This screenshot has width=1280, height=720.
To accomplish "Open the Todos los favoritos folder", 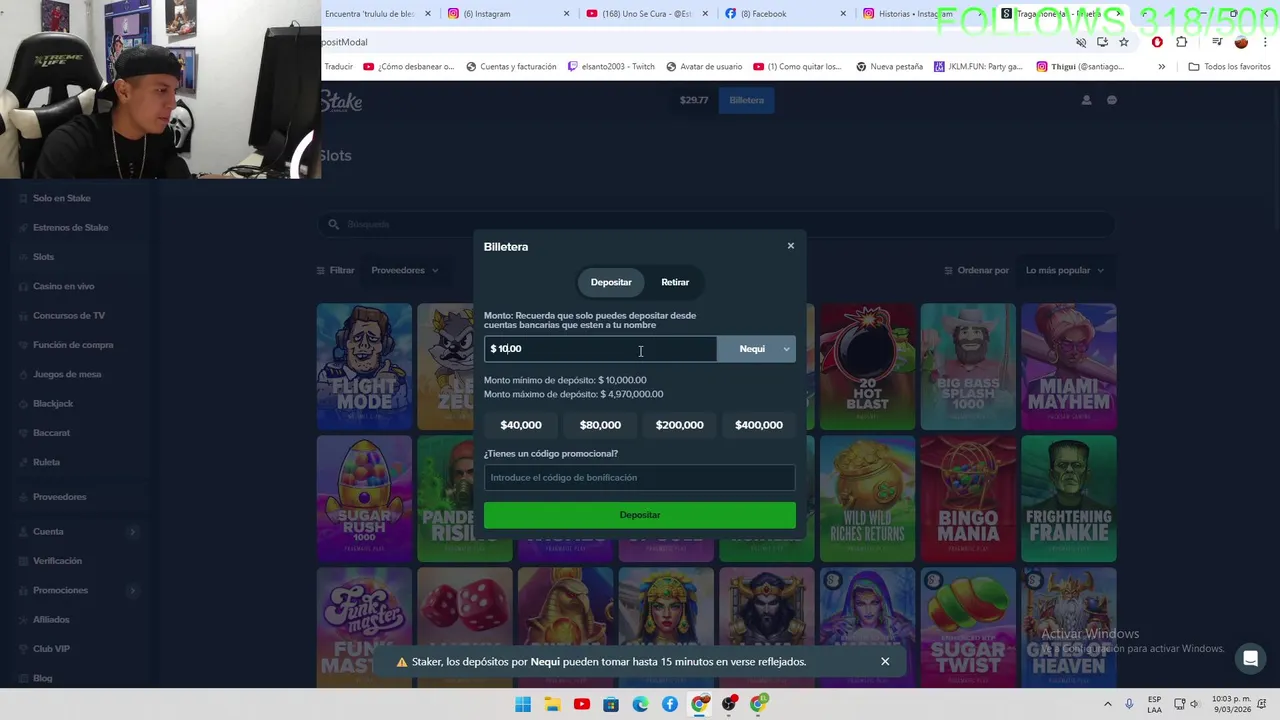I will coord(1229,67).
